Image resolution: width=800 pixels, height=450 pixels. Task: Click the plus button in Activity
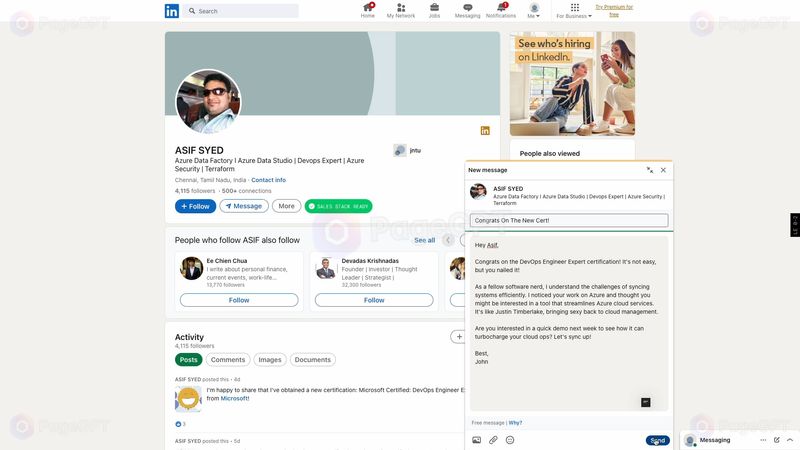(x=458, y=337)
